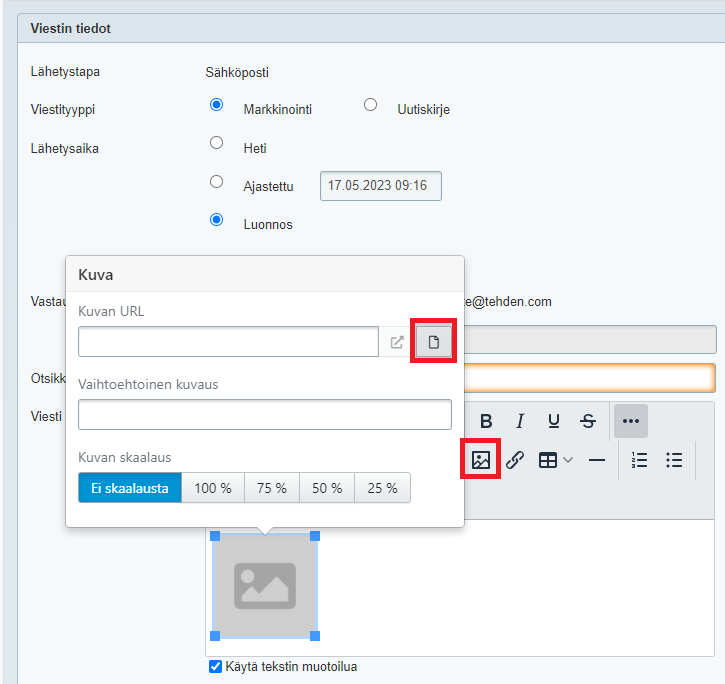725x684 pixels.
Task: Toggle strikethrough text formatting
Action: click(x=588, y=421)
